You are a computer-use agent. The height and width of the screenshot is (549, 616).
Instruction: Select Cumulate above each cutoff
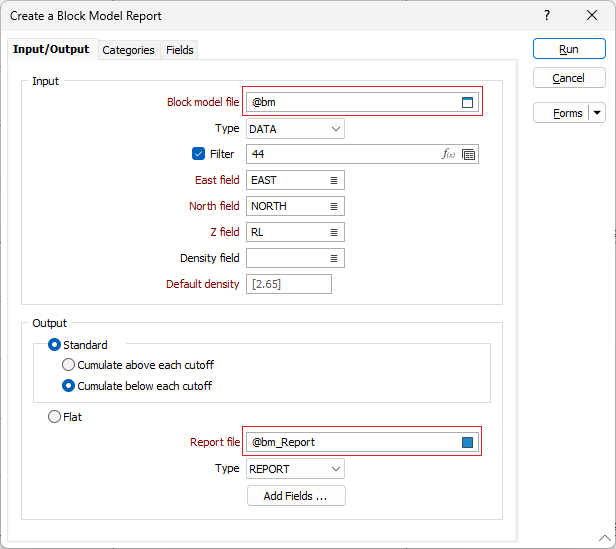click(x=69, y=365)
